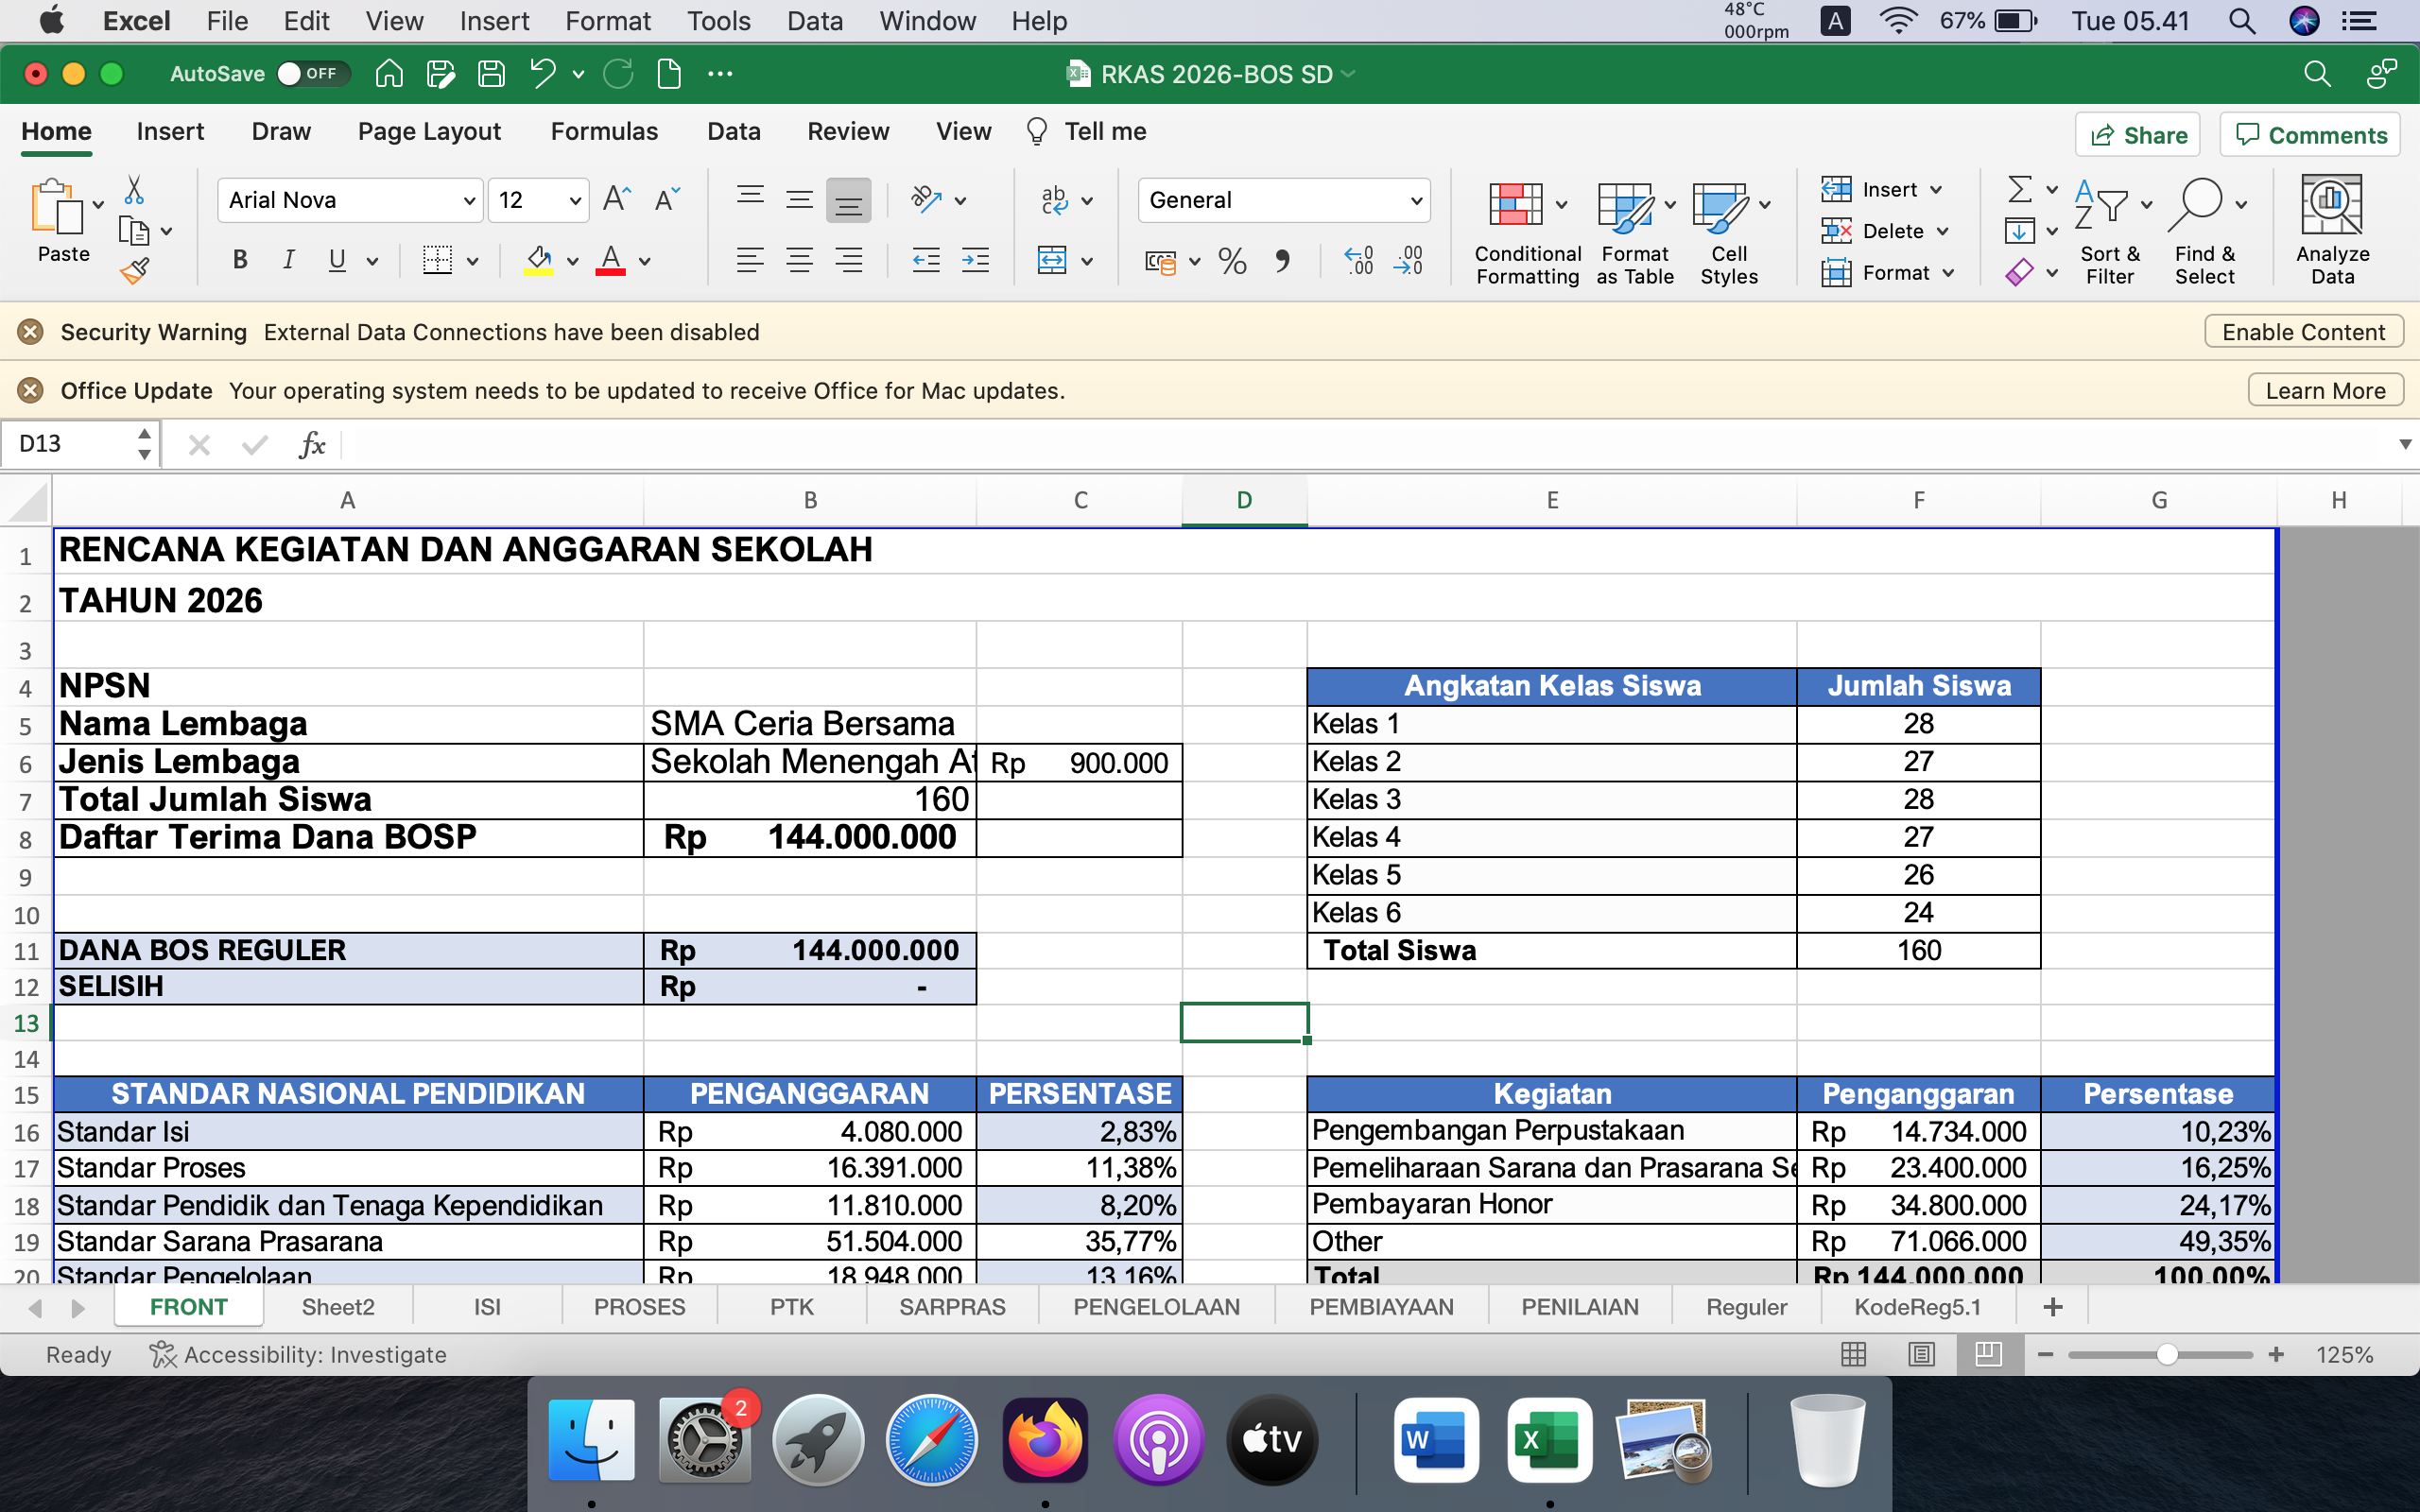Expand the General number format dropdown
This screenshot has width=2420, height=1512.
tap(1416, 201)
